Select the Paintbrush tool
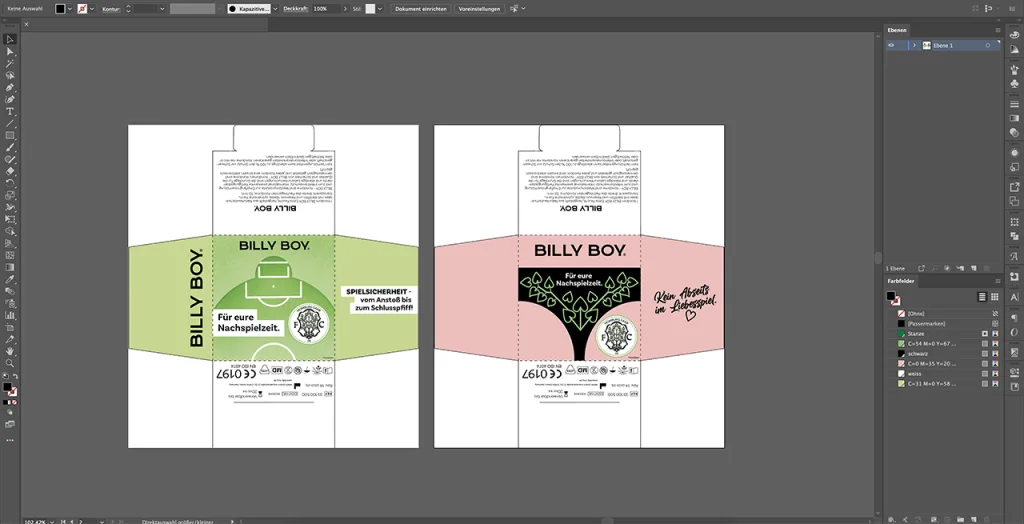Viewport: 1024px width, 524px height. tap(10, 148)
